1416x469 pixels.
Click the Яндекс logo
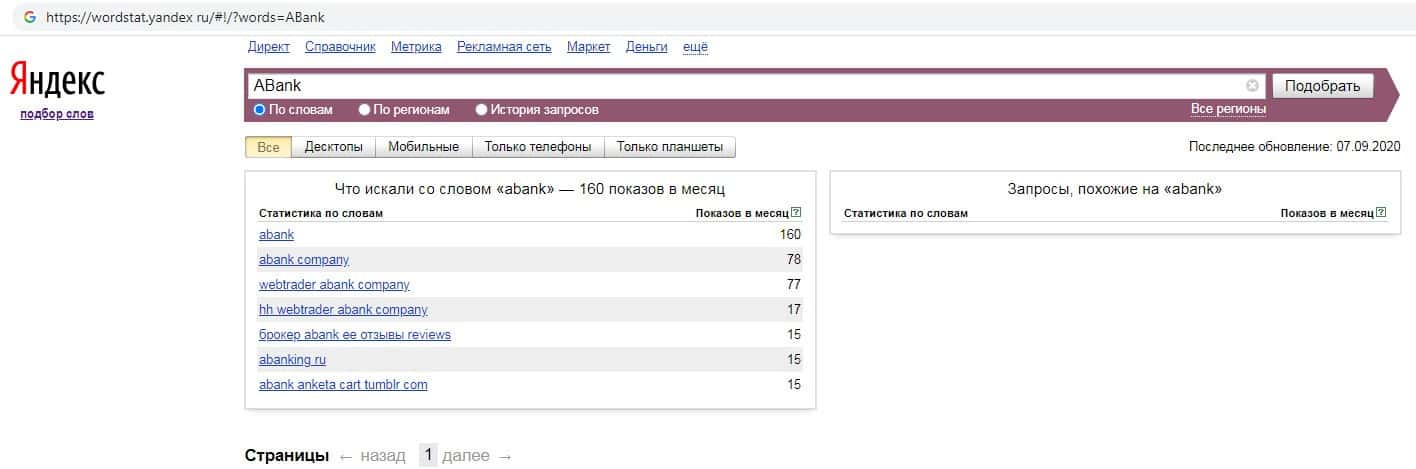[x=57, y=80]
